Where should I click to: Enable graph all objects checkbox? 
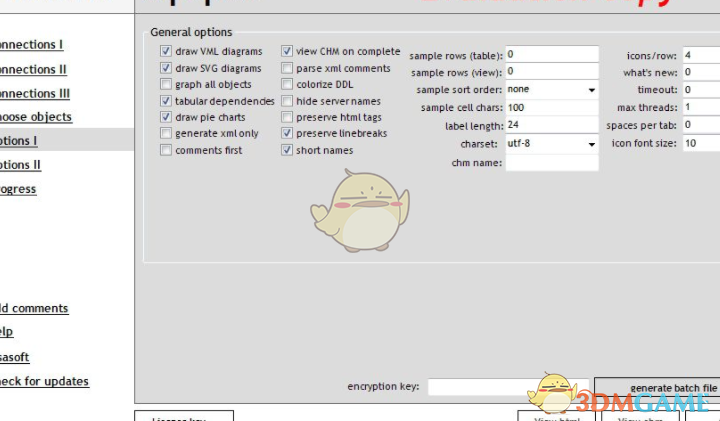pos(166,84)
